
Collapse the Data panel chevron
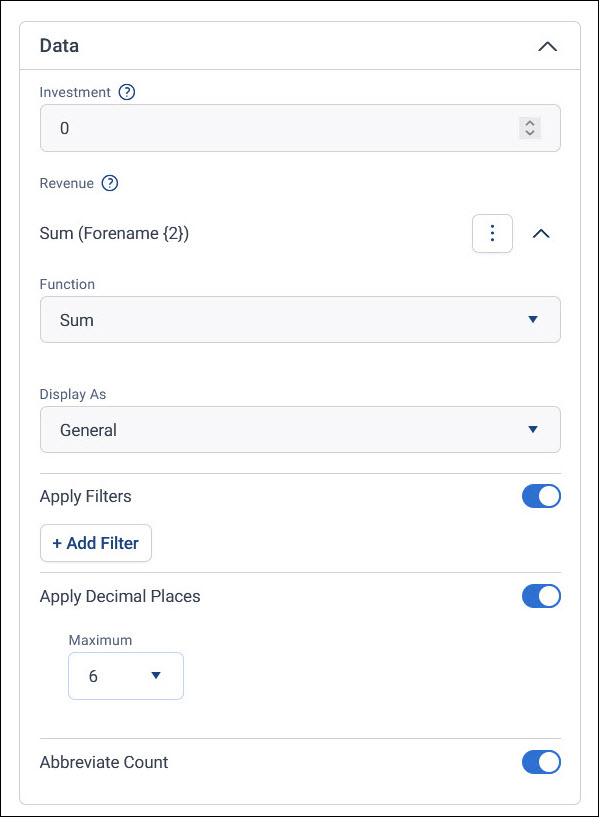(x=547, y=46)
